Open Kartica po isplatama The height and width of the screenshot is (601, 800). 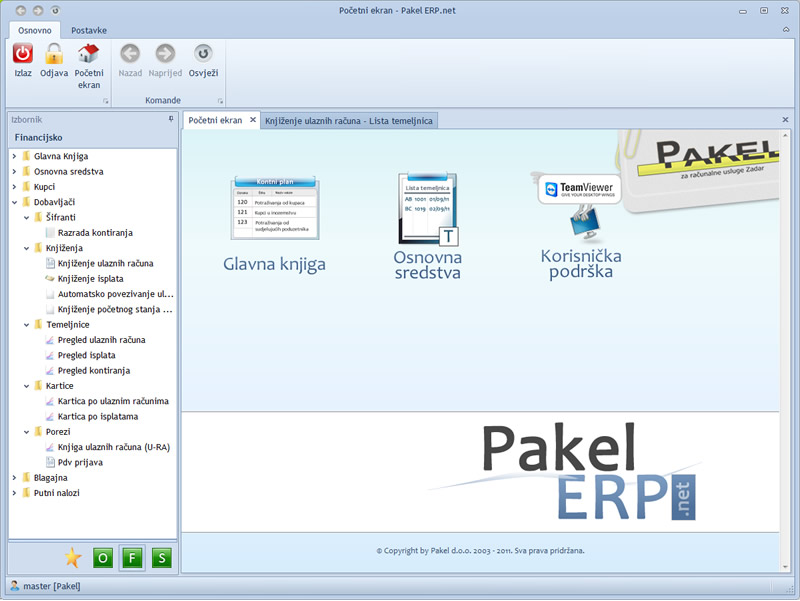pyautogui.click(x=97, y=416)
